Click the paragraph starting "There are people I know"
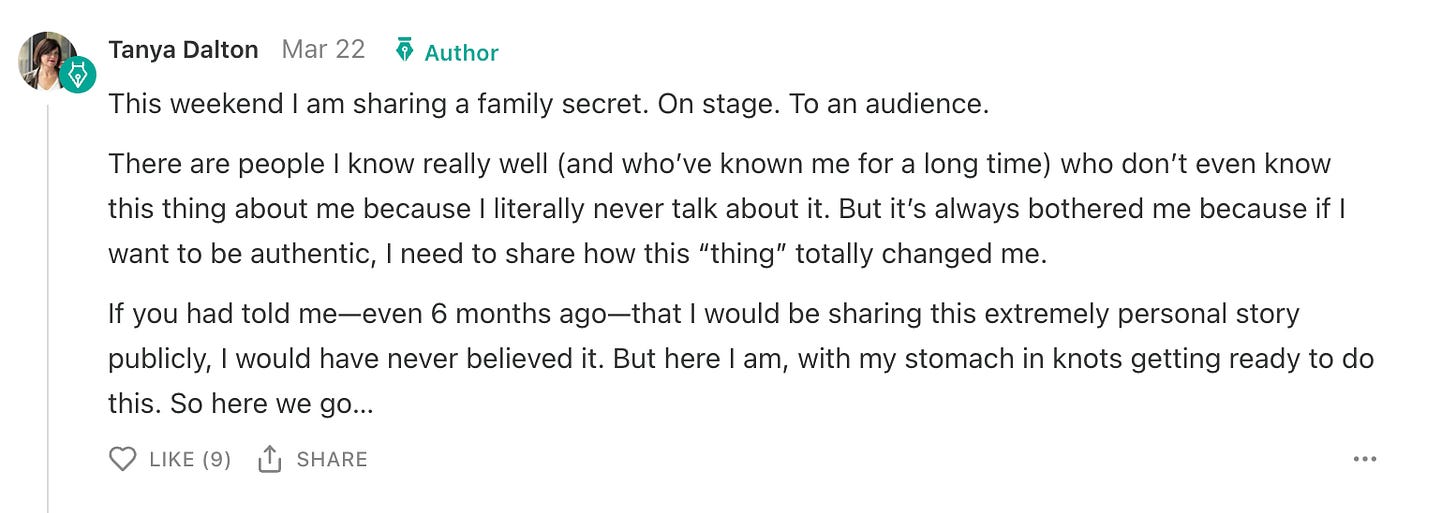 tap(719, 208)
